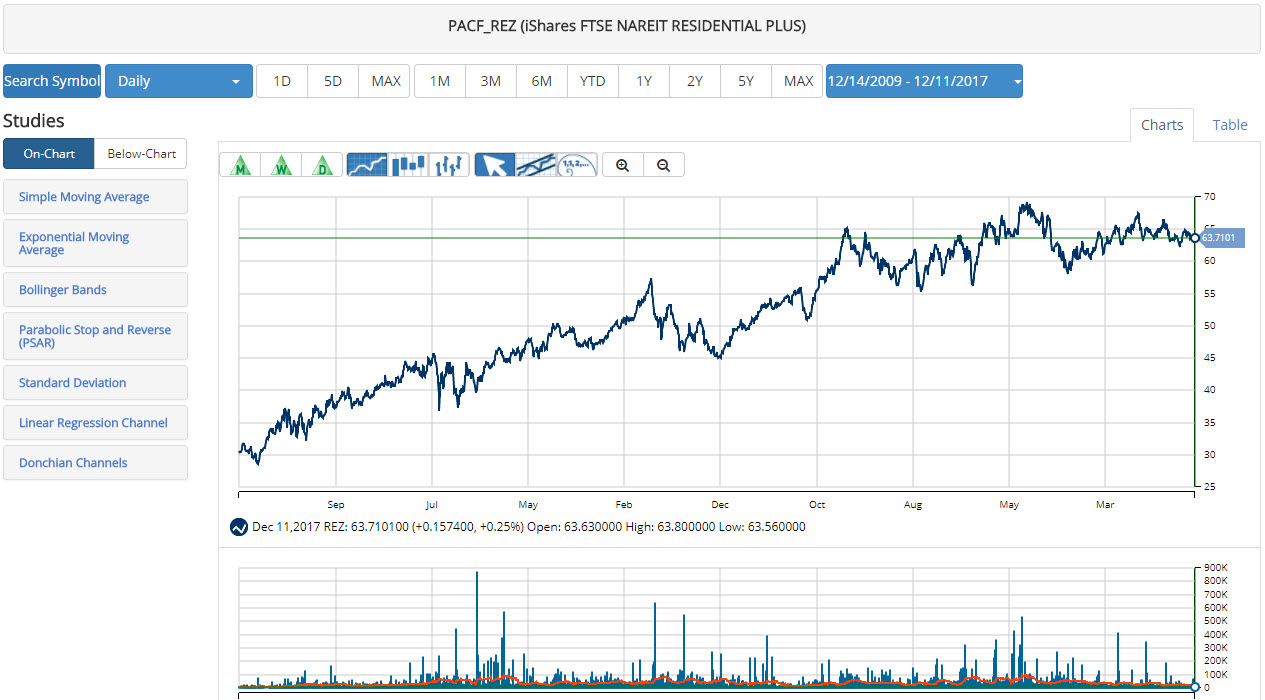Image resolution: width=1265 pixels, height=700 pixels.
Task: Set intraday range to 1D
Action: point(282,81)
